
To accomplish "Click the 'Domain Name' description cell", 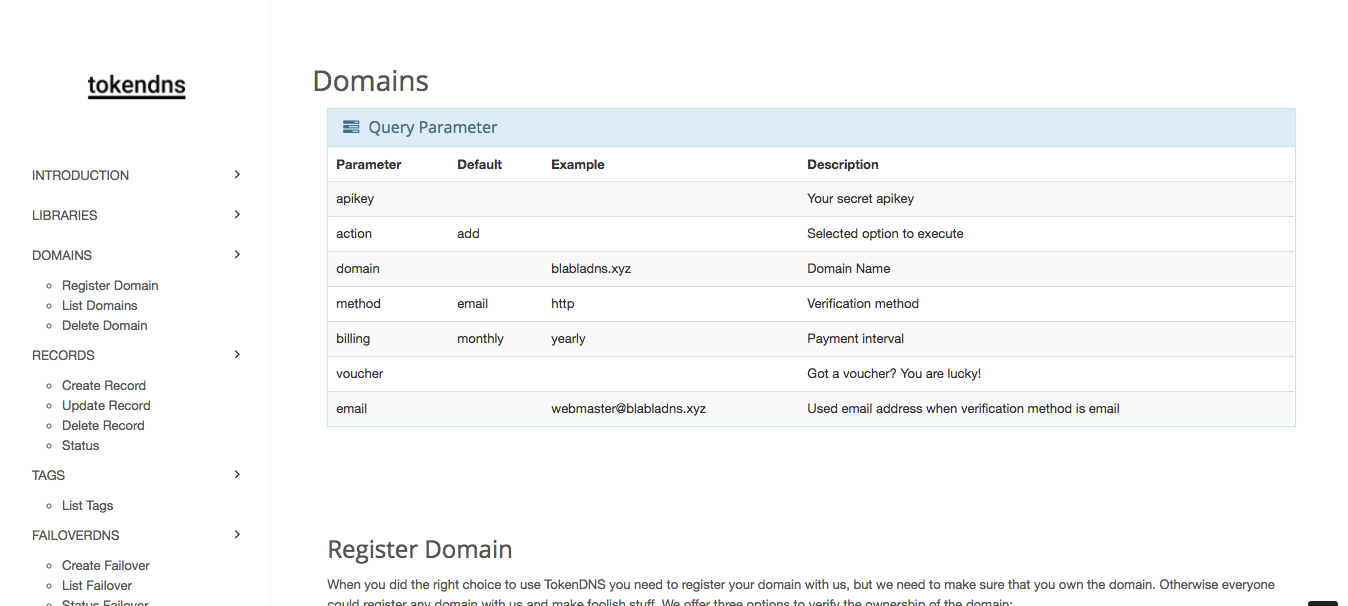I will (x=848, y=268).
